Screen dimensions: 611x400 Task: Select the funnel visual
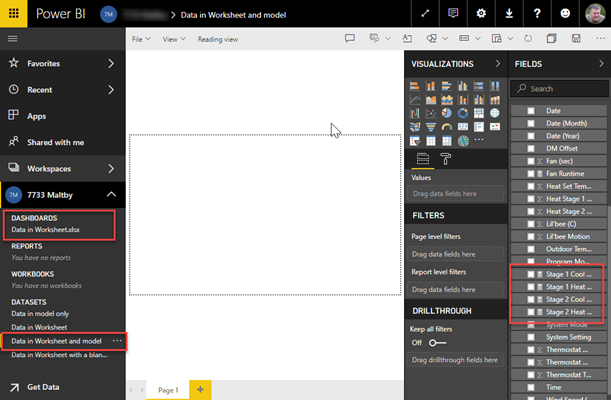point(431,127)
